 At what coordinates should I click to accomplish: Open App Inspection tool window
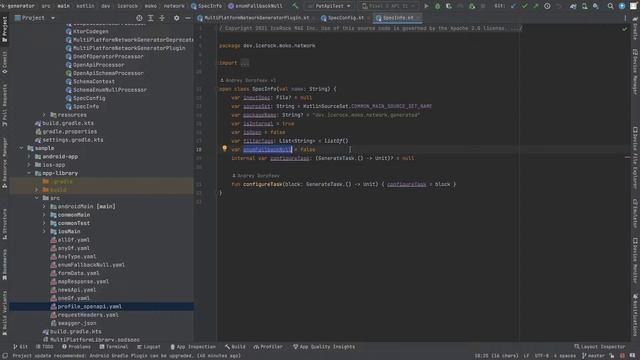(193, 347)
